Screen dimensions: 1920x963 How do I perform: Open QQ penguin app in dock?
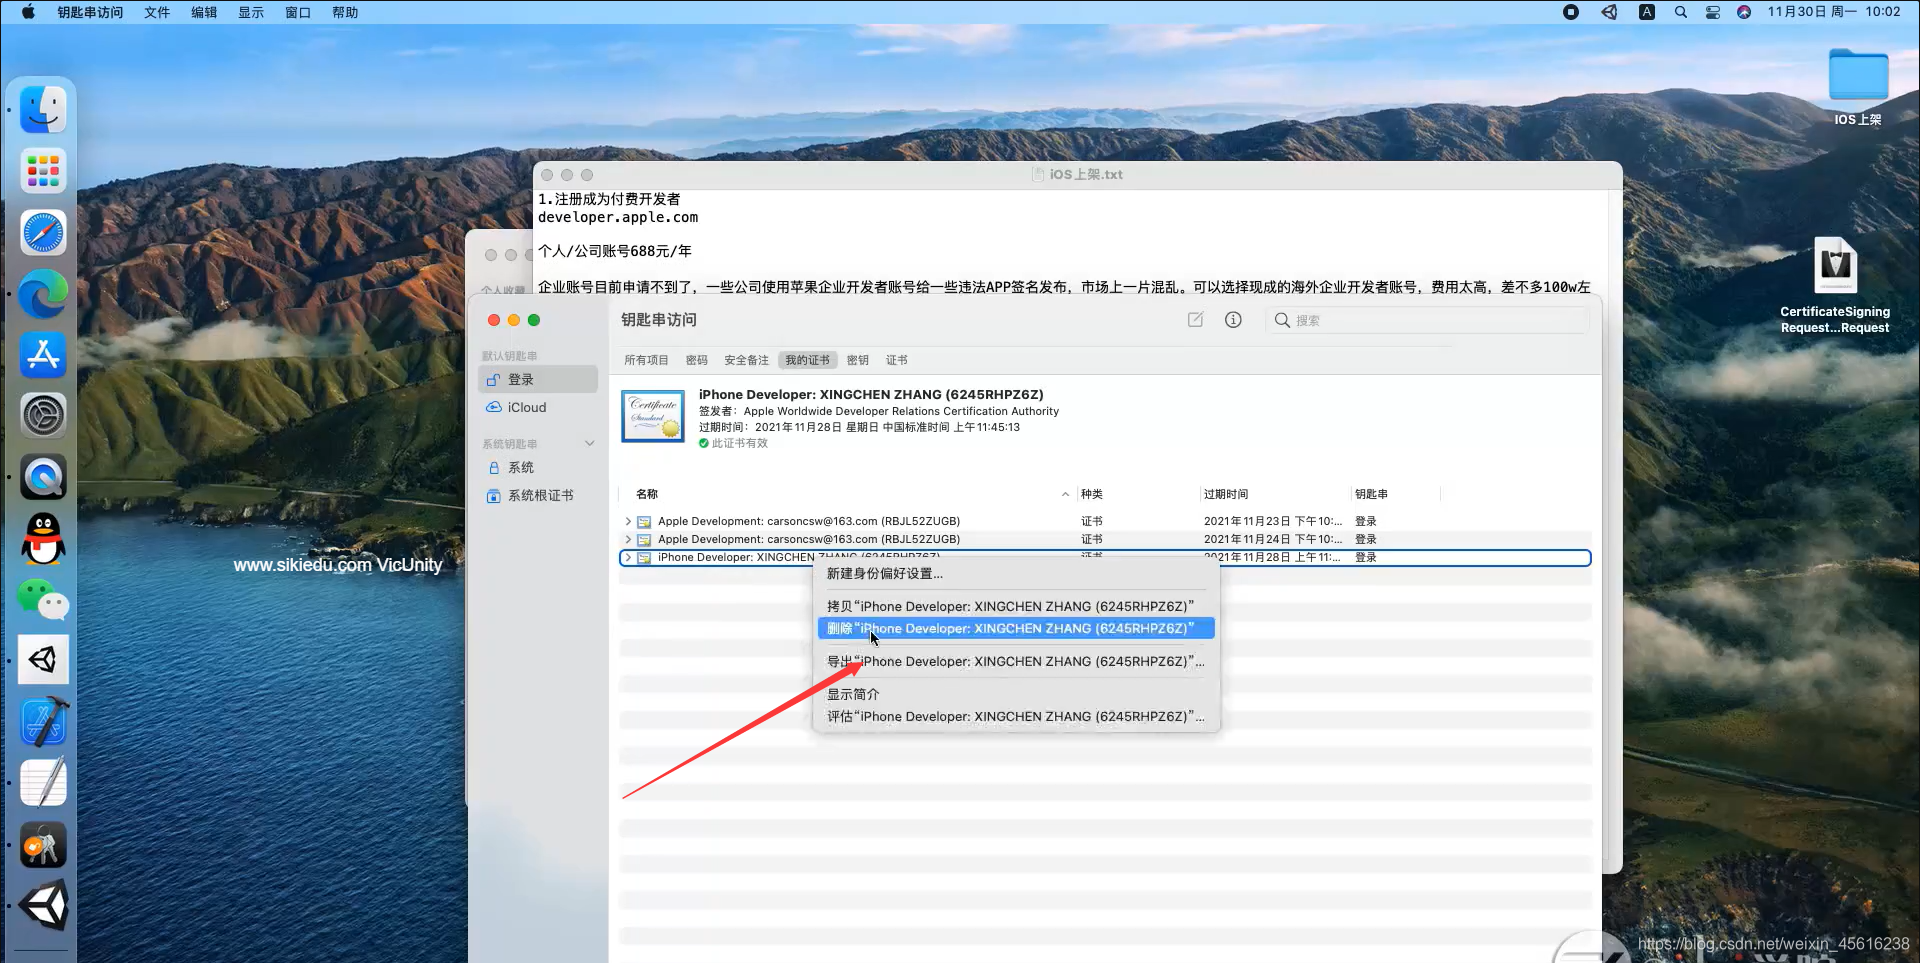[43, 539]
